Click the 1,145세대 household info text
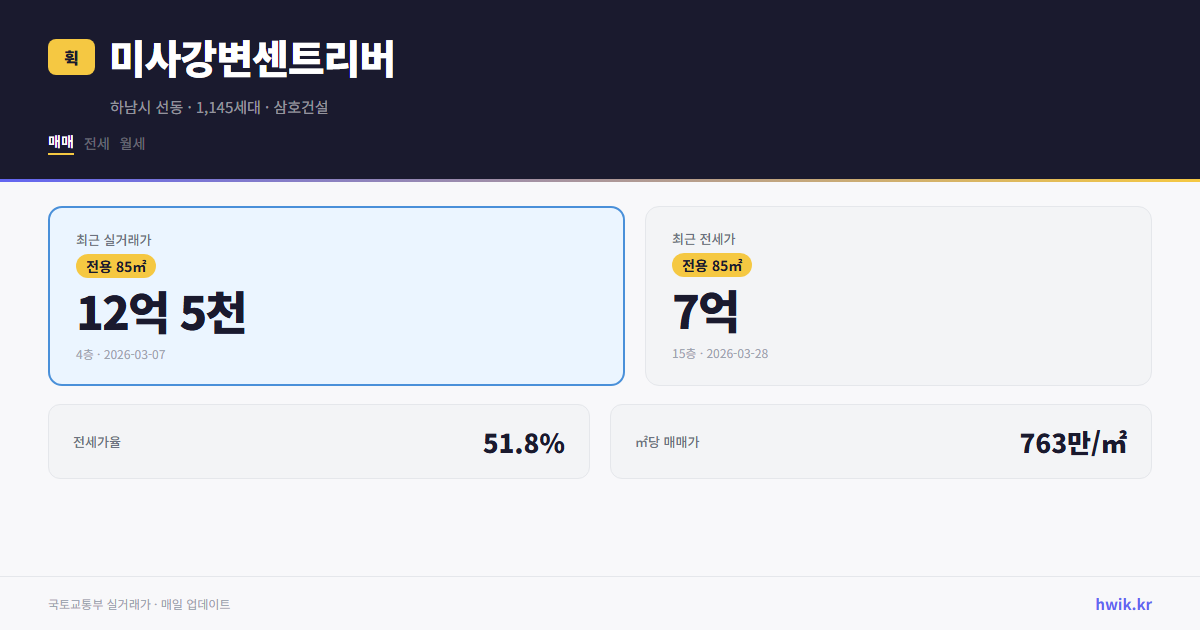 [x=228, y=107]
